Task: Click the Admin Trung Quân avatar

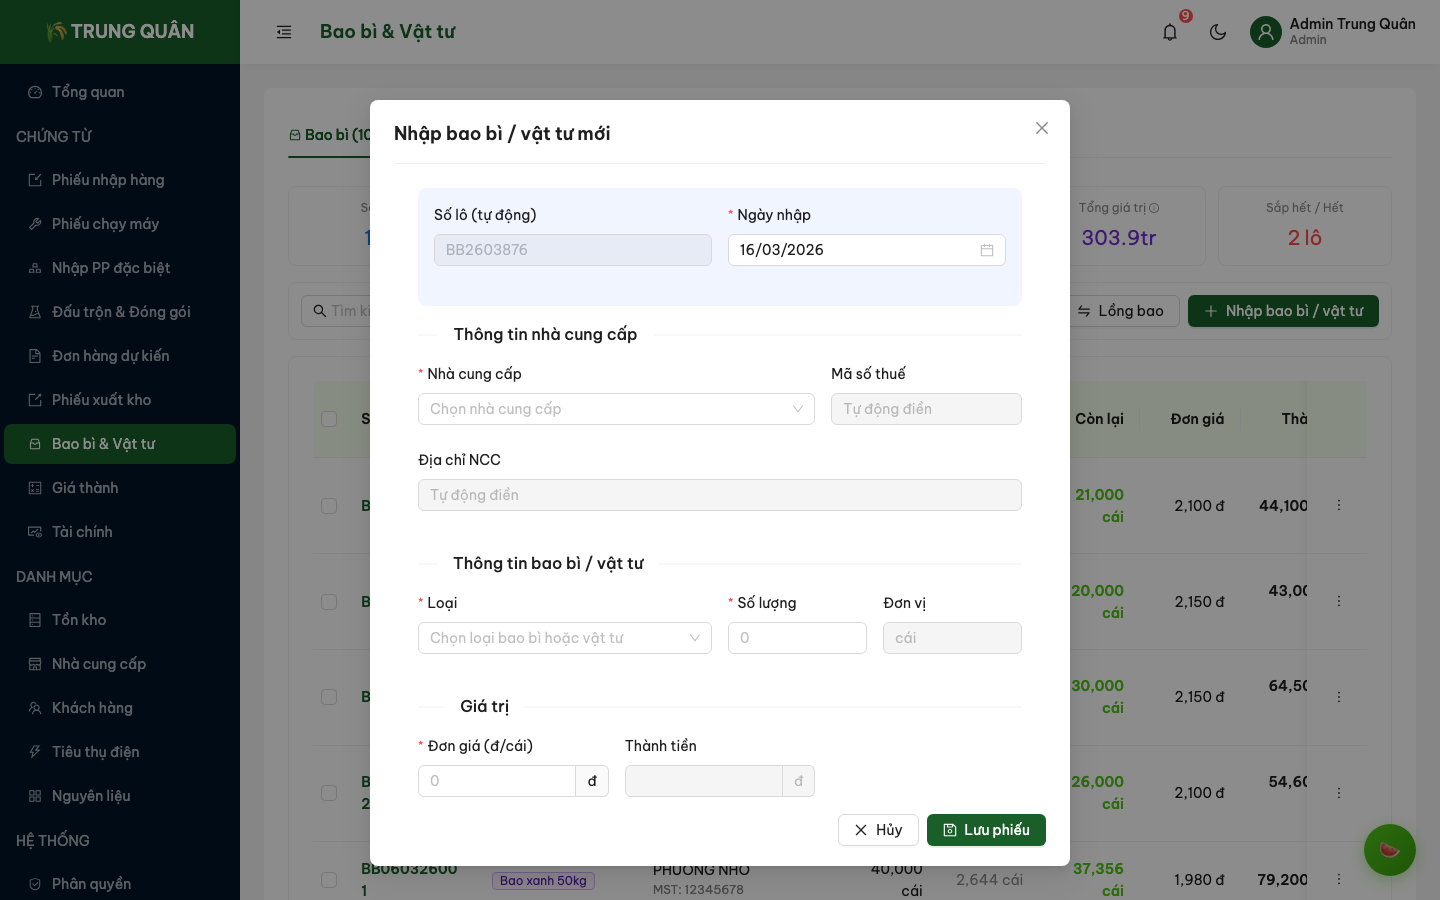Action: pos(1266,32)
